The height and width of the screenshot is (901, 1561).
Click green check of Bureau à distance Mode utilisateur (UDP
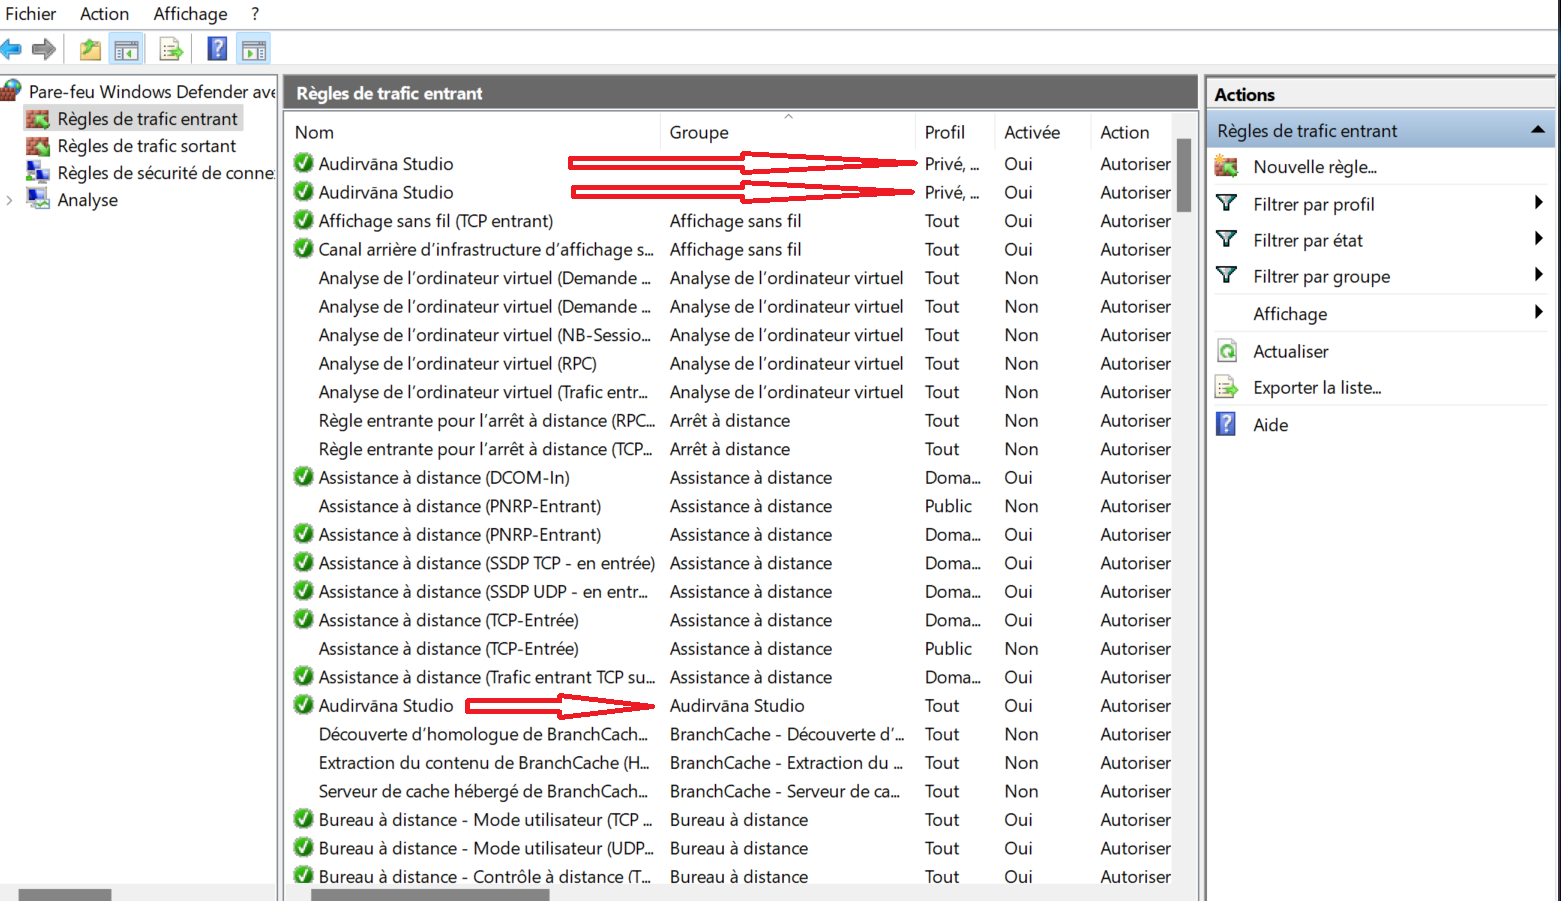coord(303,848)
